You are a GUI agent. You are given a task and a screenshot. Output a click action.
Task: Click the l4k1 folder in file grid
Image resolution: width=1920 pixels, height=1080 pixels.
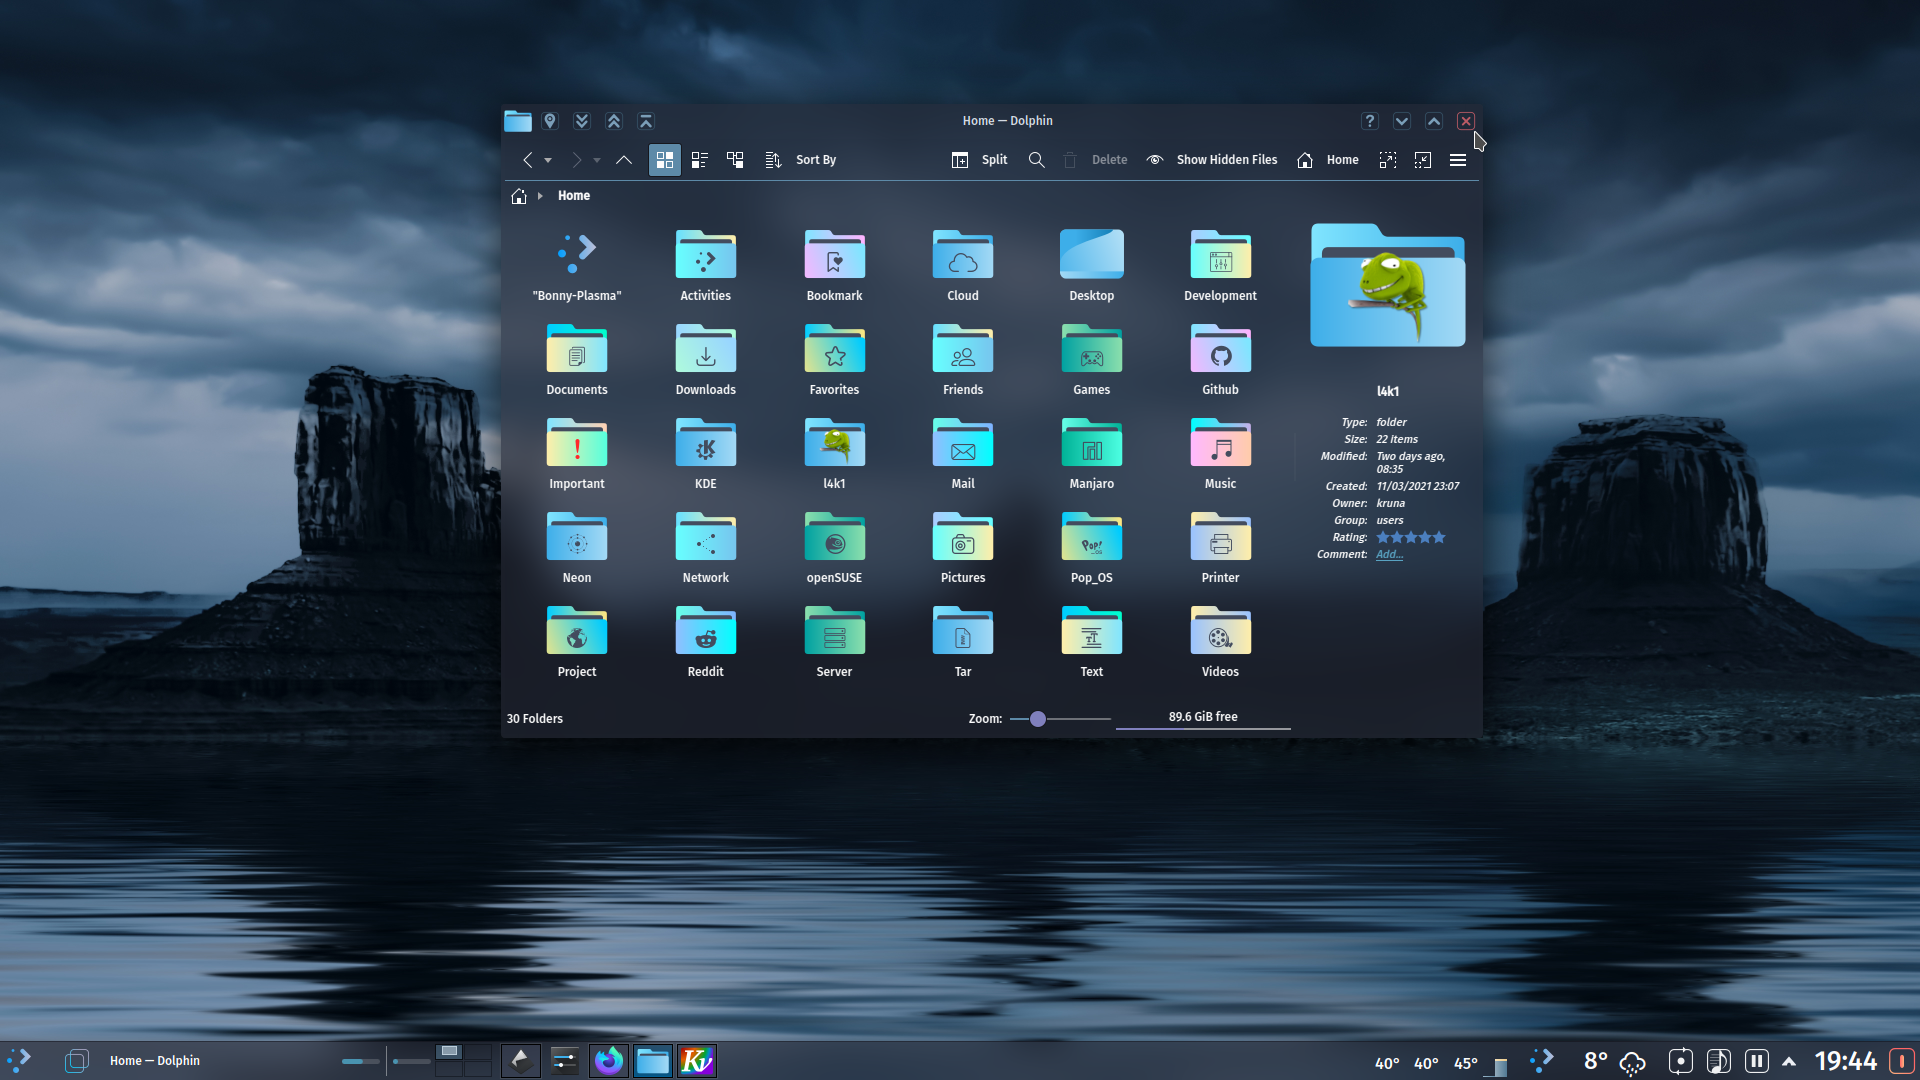pyautogui.click(x=835, y=454)
